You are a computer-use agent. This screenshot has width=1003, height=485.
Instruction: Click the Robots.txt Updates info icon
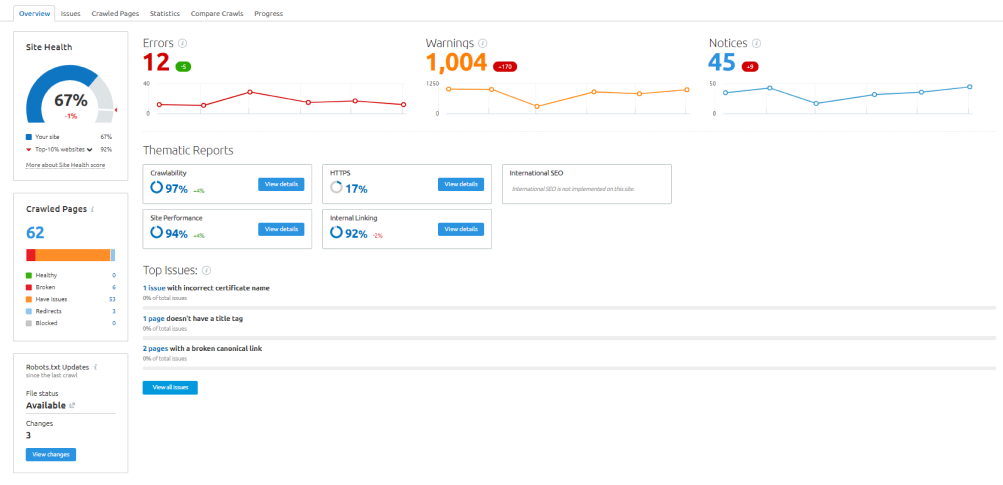pyautogui.click(x=95, y=367)
